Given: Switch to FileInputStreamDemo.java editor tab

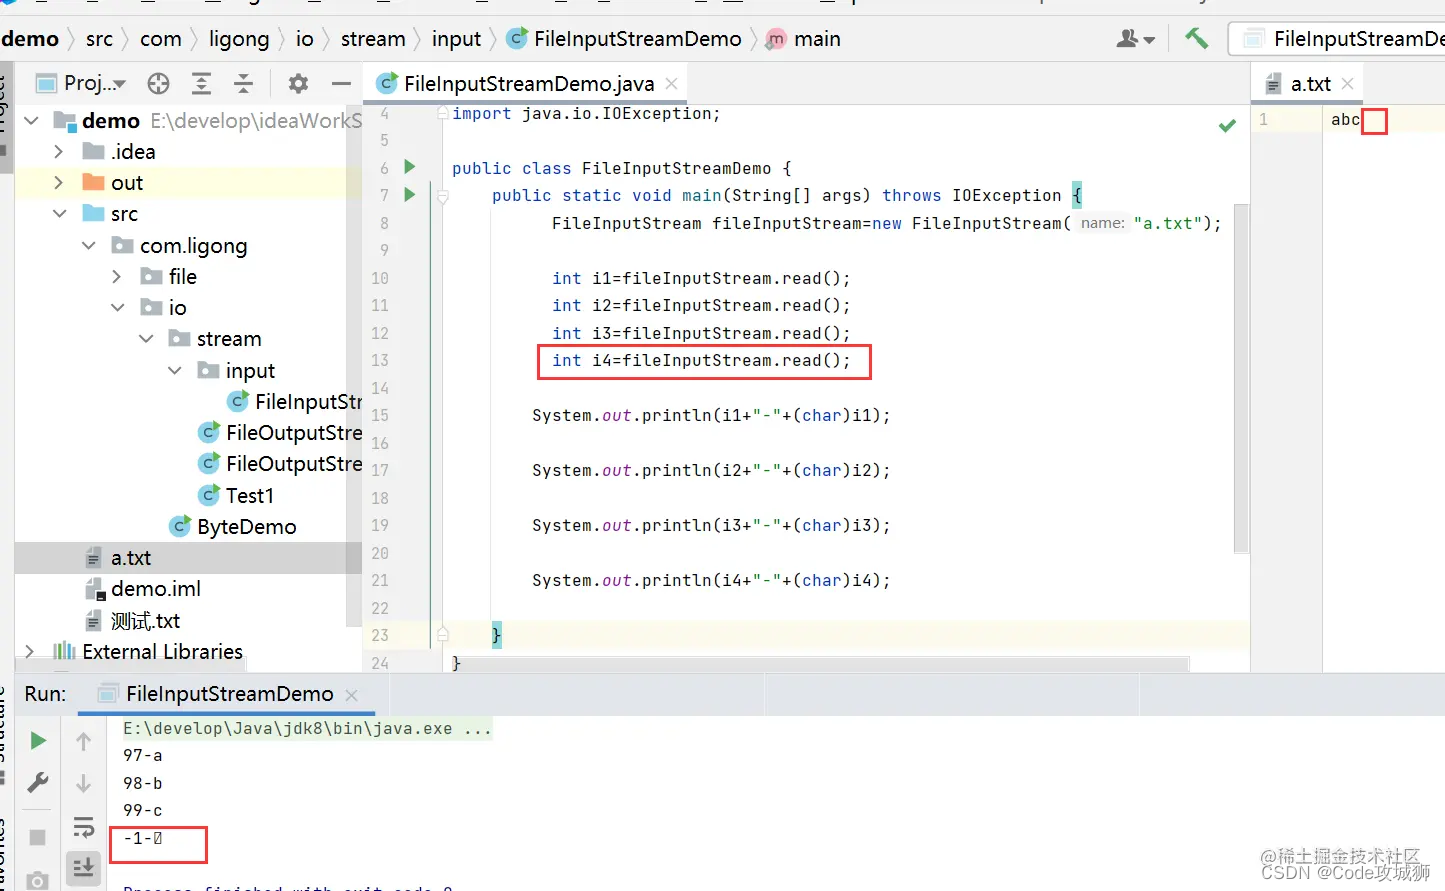Looking at the screenshot, I should [x=528, y=84].
